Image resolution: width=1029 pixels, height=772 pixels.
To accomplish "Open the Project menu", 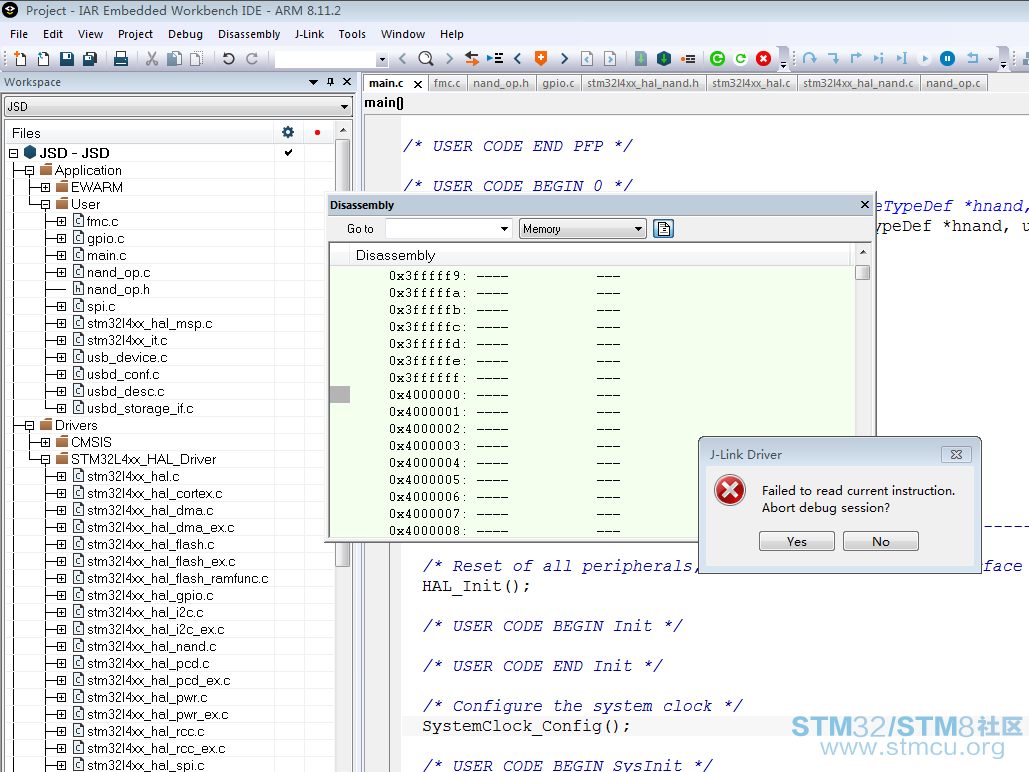I will (x=135, y=34).
